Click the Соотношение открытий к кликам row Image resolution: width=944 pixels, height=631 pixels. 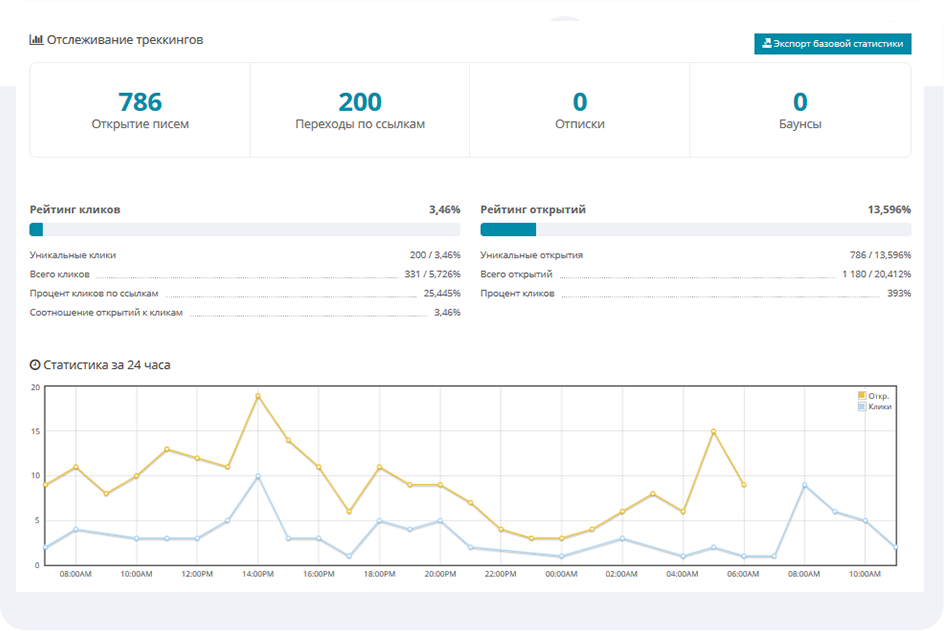[x=245, y=313]
